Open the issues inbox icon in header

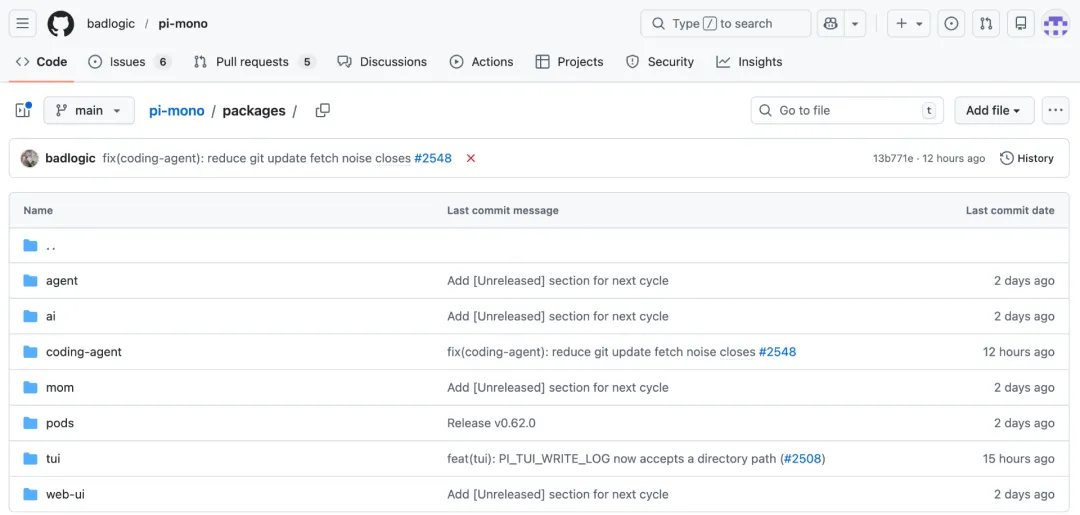point(951,23)
